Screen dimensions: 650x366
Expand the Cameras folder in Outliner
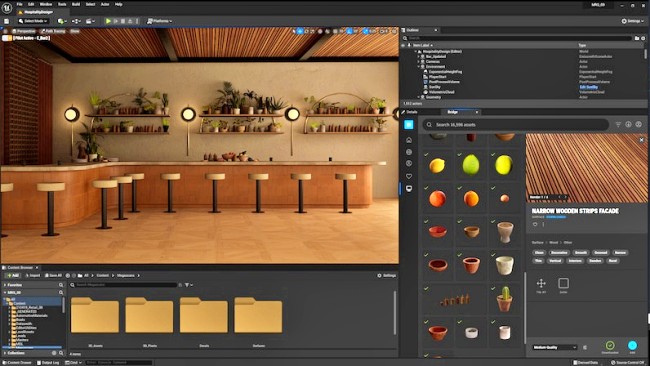tap(419, 61)
